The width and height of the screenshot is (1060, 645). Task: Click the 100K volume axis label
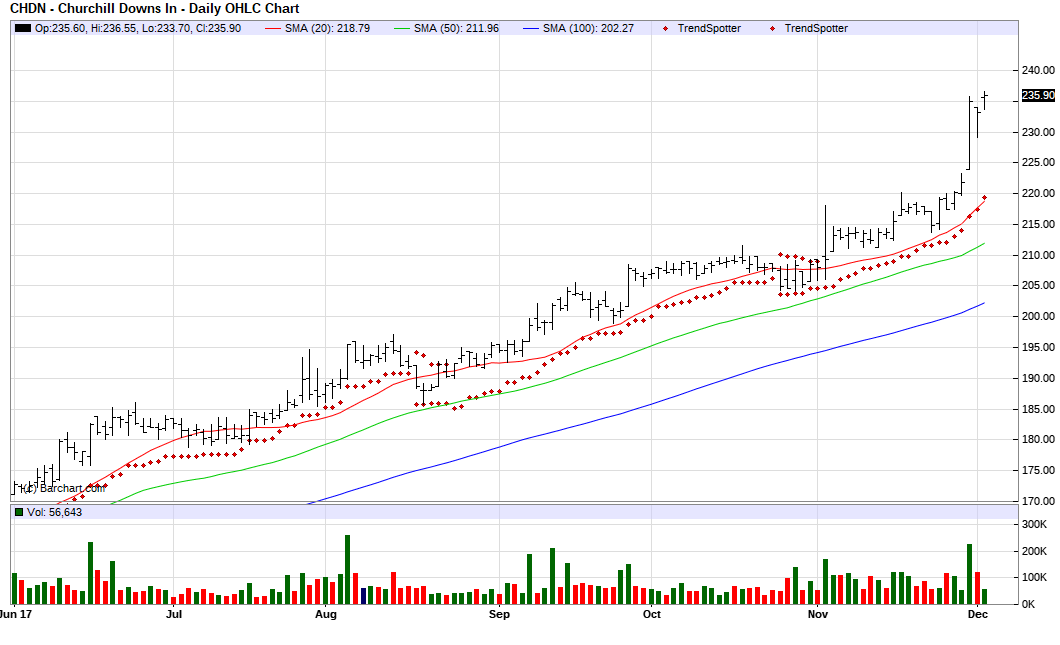click(x=1034, y=578)
